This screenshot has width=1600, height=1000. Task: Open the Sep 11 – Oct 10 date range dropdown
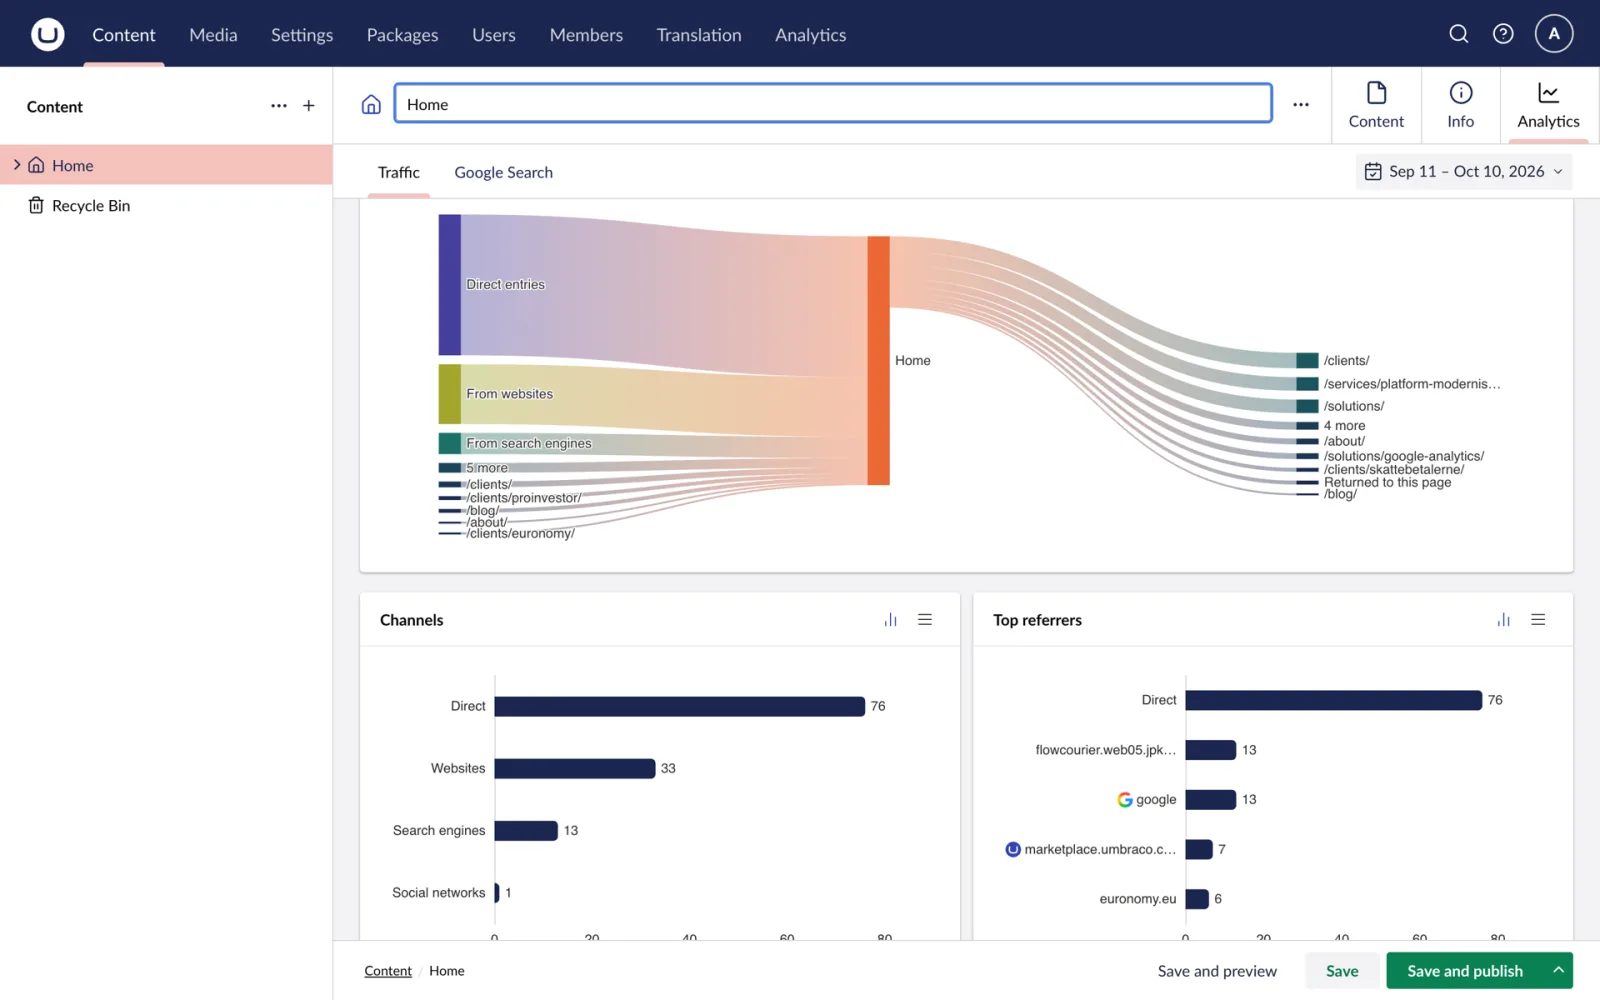pyautogui.click(x=1463, y=172)
